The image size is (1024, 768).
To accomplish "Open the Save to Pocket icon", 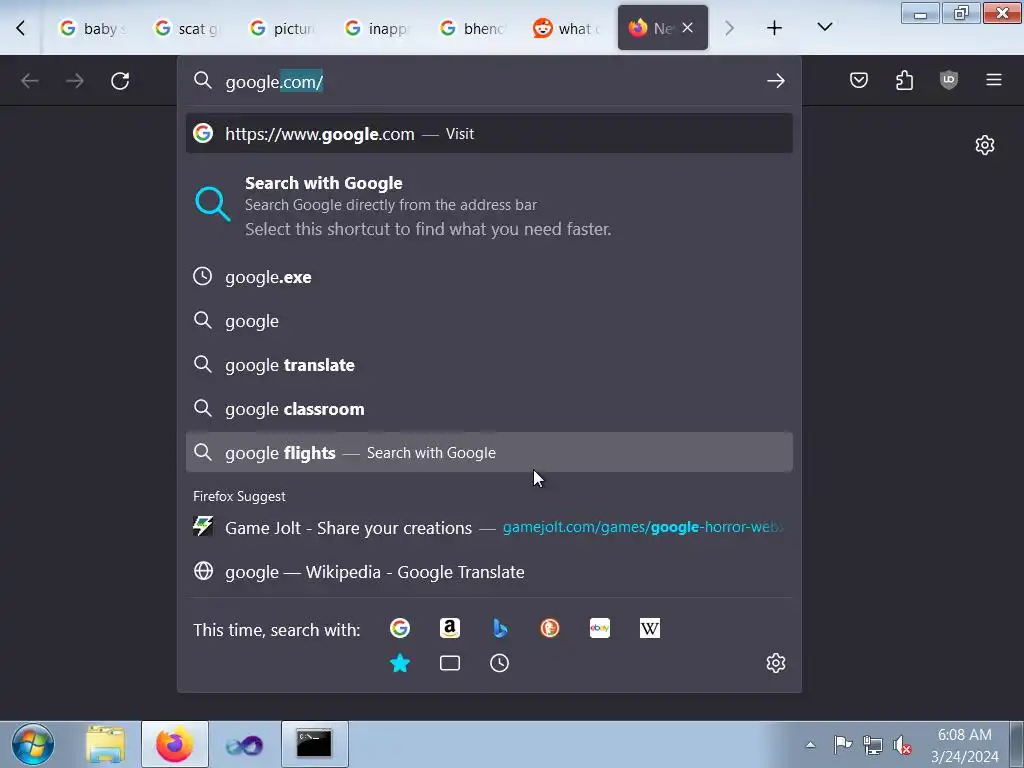I will pyautogui.click(x=859, y=80).
